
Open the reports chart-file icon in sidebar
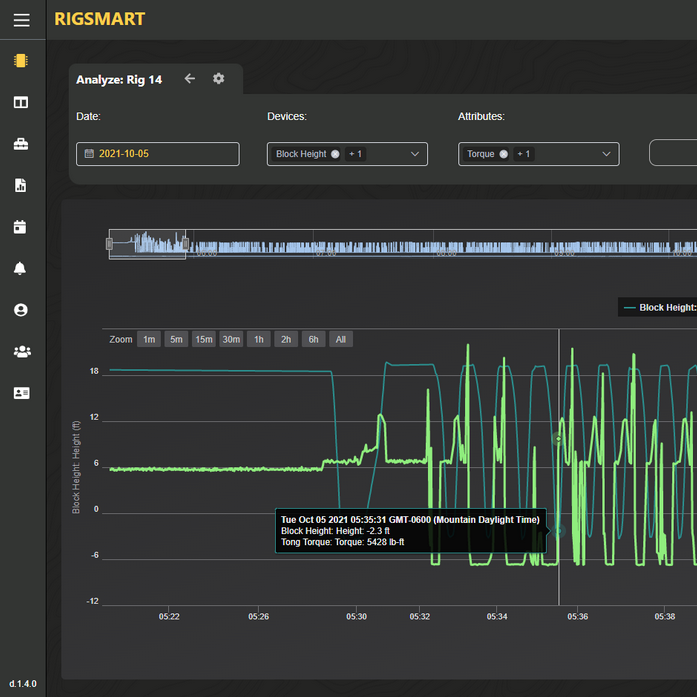(x=20, y=185)
